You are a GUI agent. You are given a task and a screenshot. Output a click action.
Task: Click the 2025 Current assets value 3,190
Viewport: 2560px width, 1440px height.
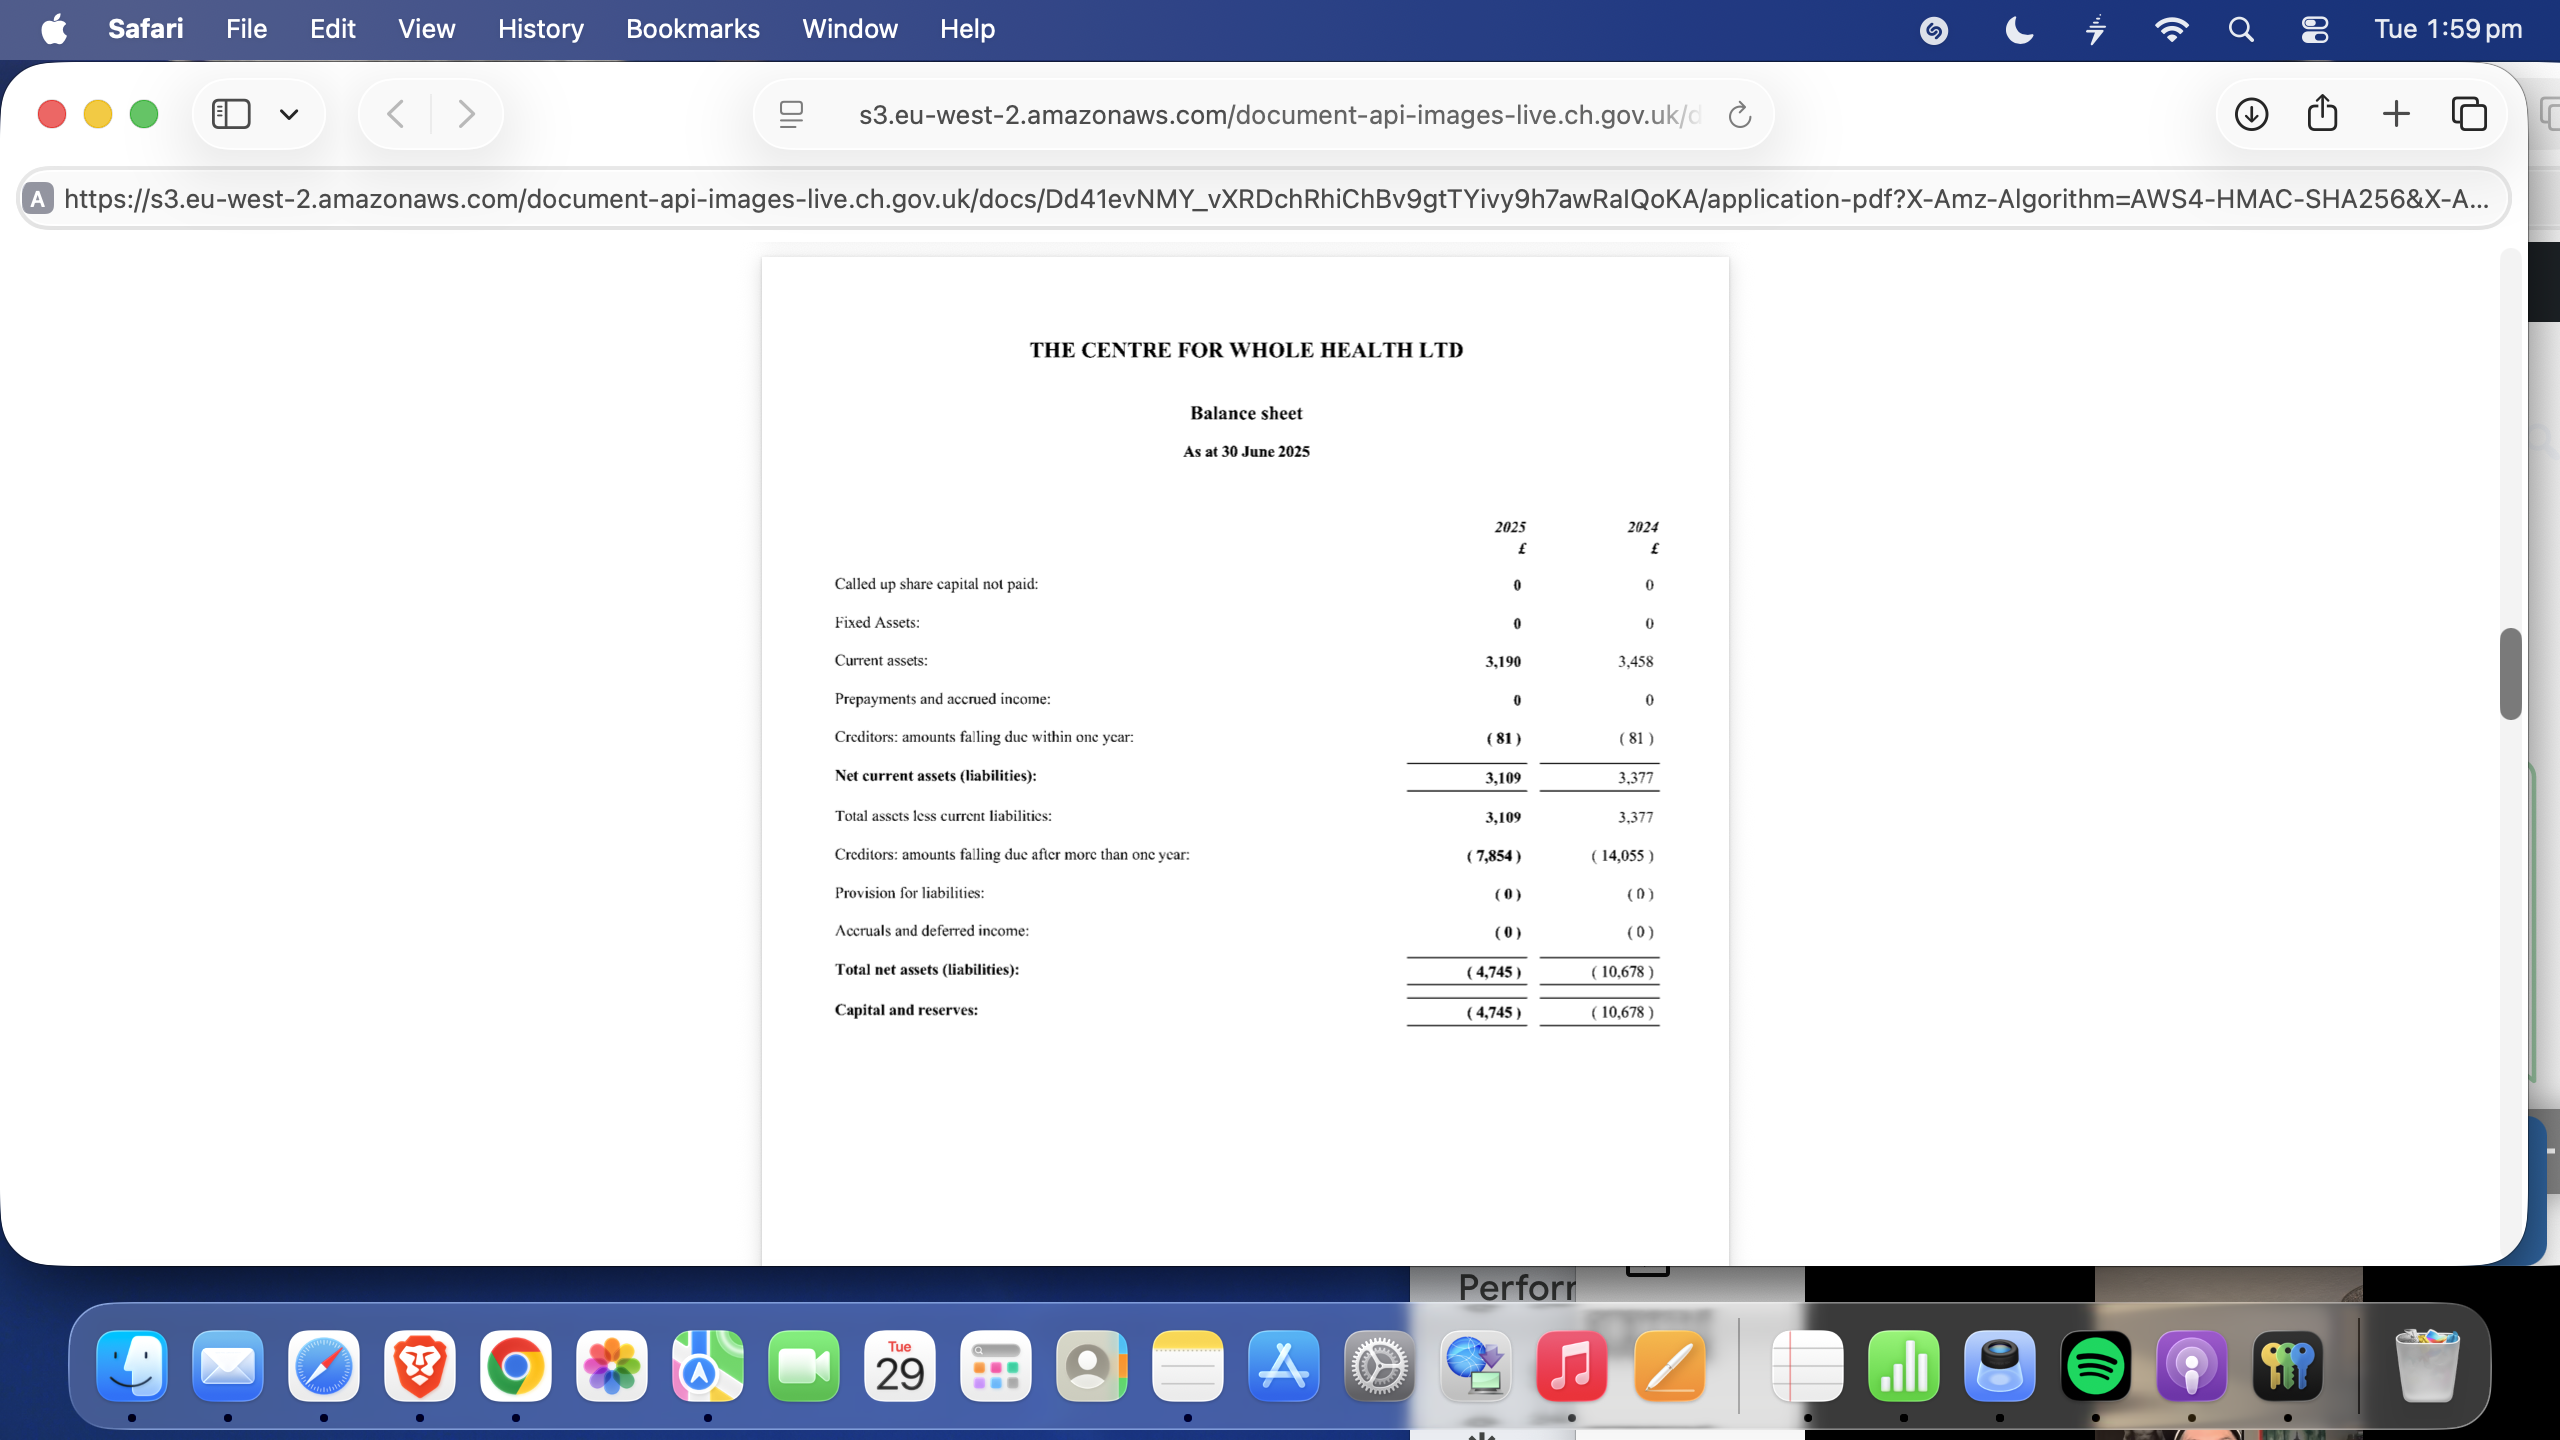pyautogui.click(x=1503, y=661)
